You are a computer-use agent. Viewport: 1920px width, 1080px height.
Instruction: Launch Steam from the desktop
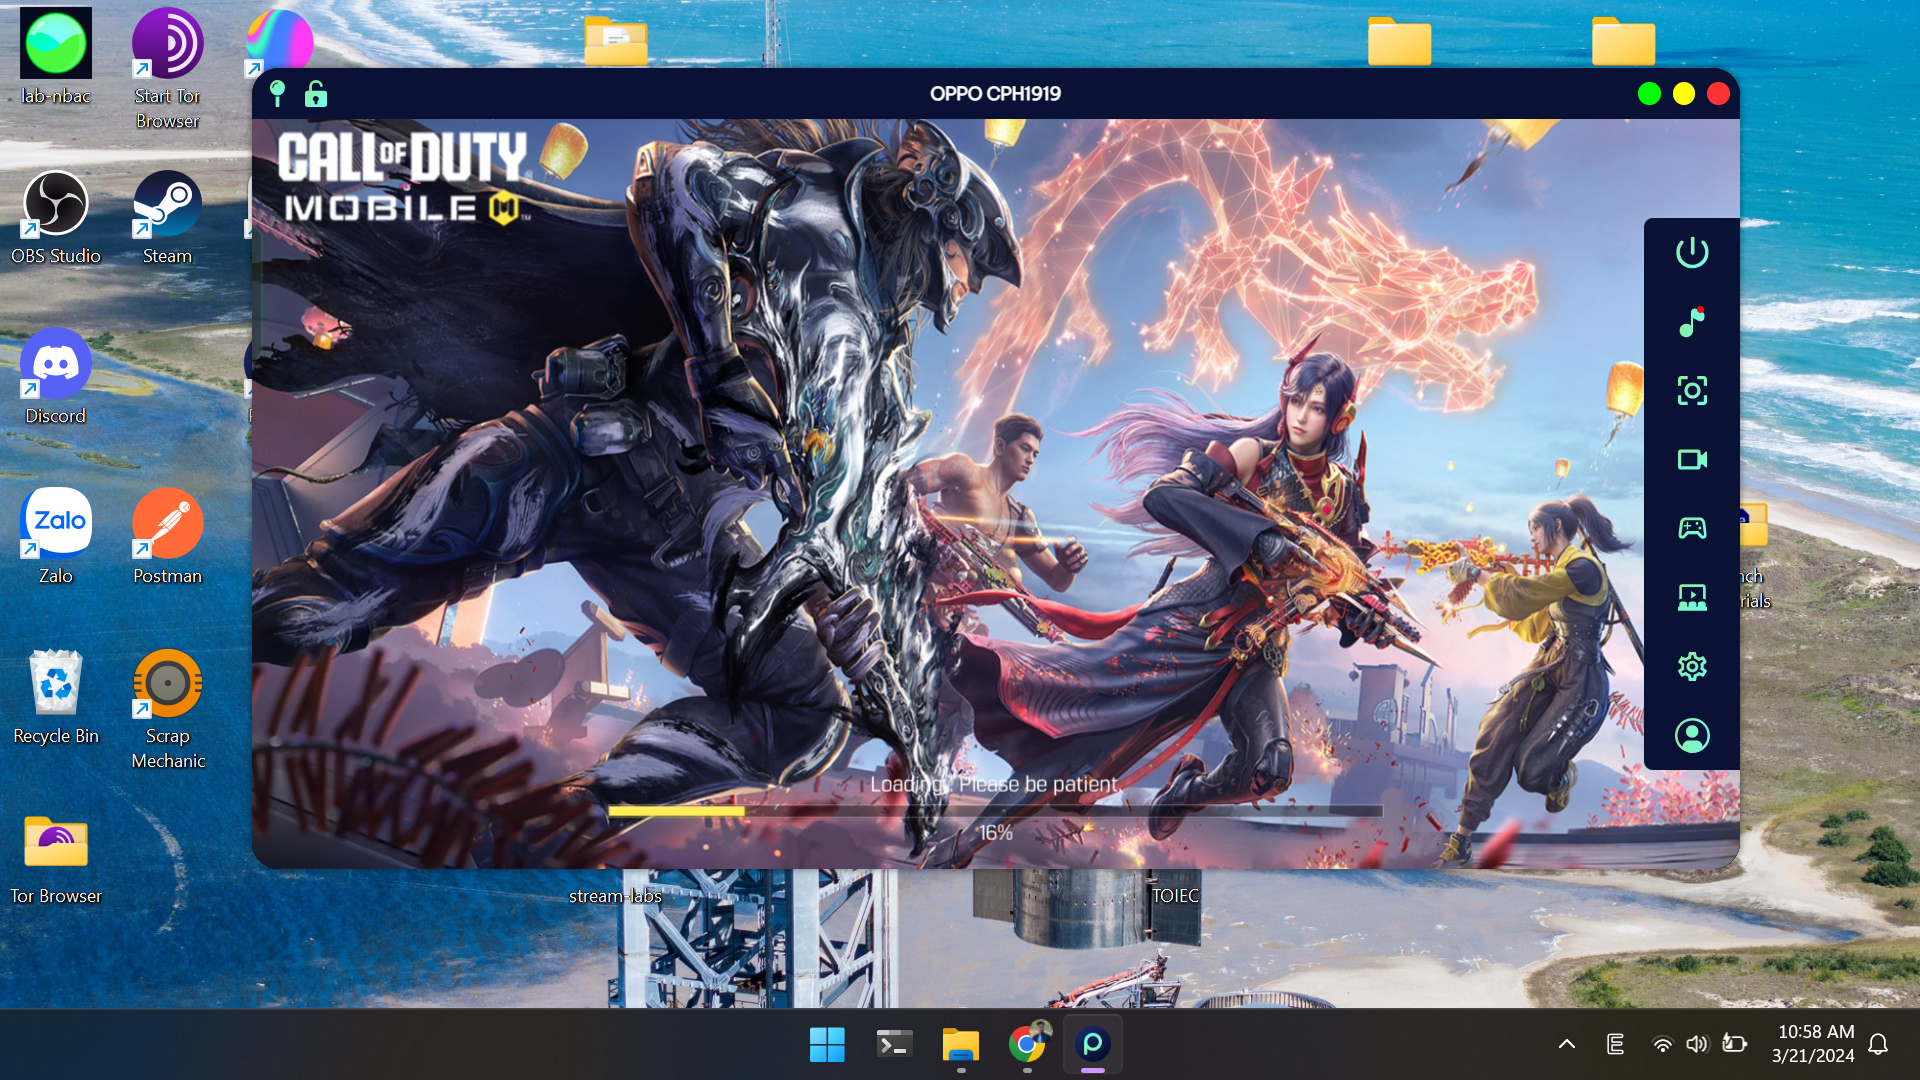click(x=168, y=217)
